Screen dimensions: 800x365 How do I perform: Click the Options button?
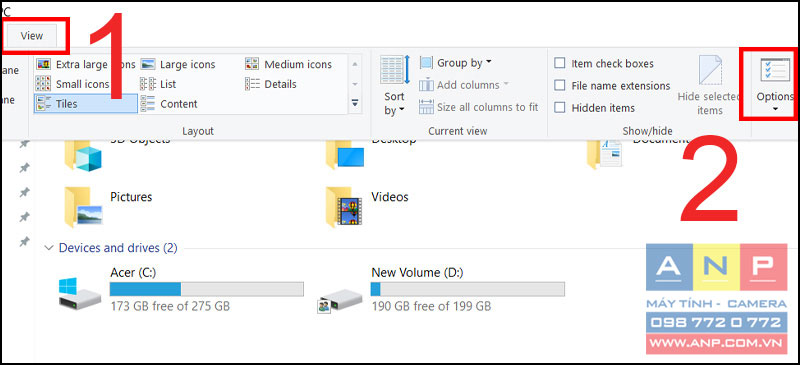(x=774, y=84)
